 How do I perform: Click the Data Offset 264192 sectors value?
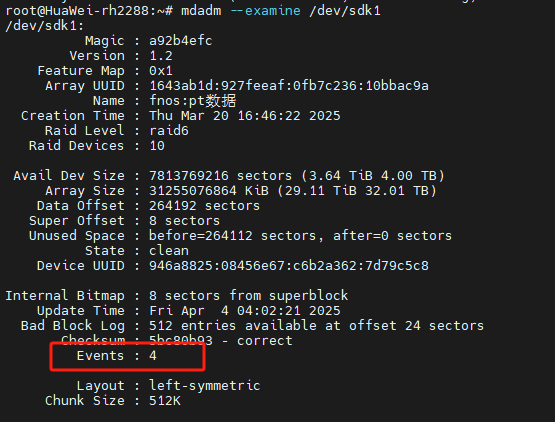point(205,206)
